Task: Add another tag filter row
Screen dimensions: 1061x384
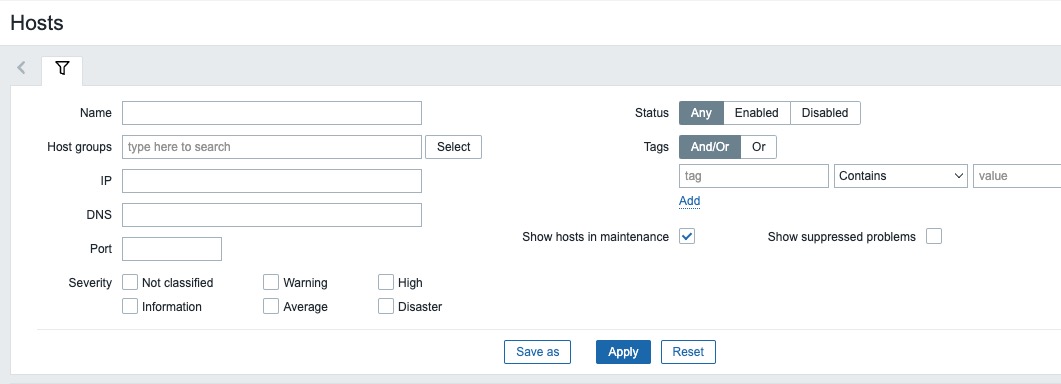Action: 690,200
